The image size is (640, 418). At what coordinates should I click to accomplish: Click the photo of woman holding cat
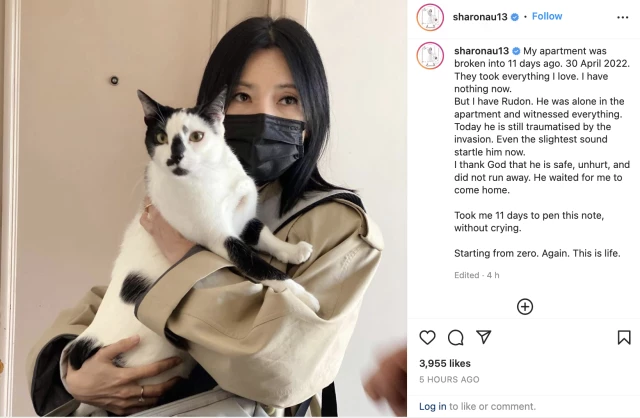pos(203,209)
